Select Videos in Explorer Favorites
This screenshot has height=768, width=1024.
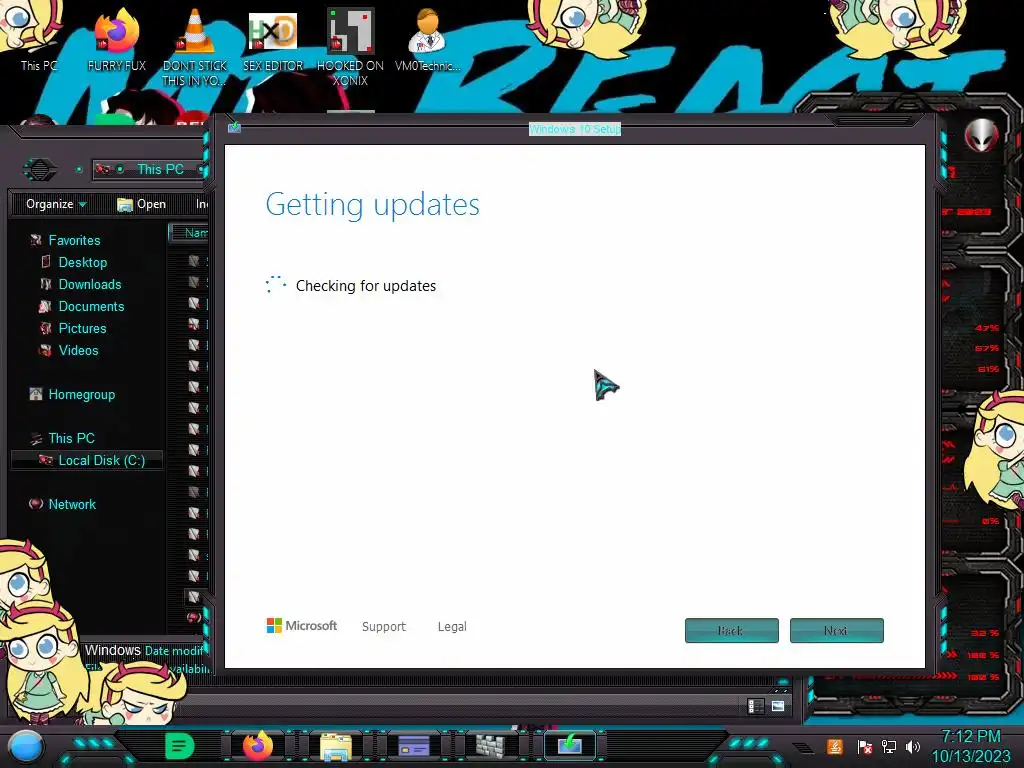pyautogui.click(x=69, y=350)
